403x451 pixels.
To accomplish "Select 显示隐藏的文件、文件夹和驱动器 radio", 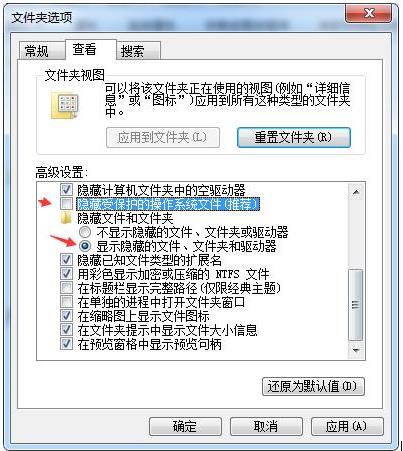I will (x=85, y=246).
